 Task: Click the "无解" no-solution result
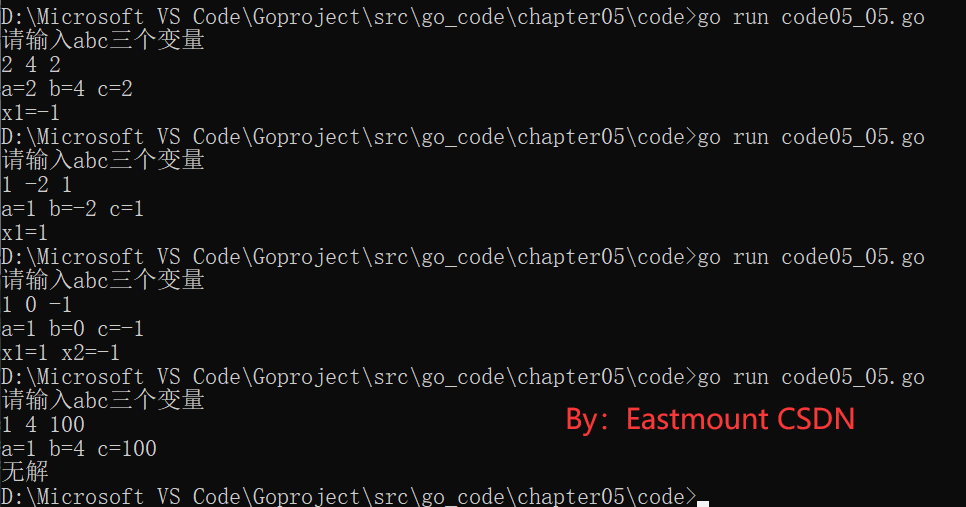tap(25, 473)
